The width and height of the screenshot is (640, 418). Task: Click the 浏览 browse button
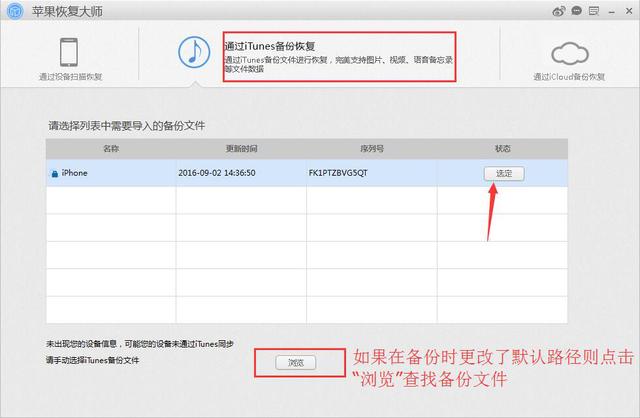pos(296,362)
